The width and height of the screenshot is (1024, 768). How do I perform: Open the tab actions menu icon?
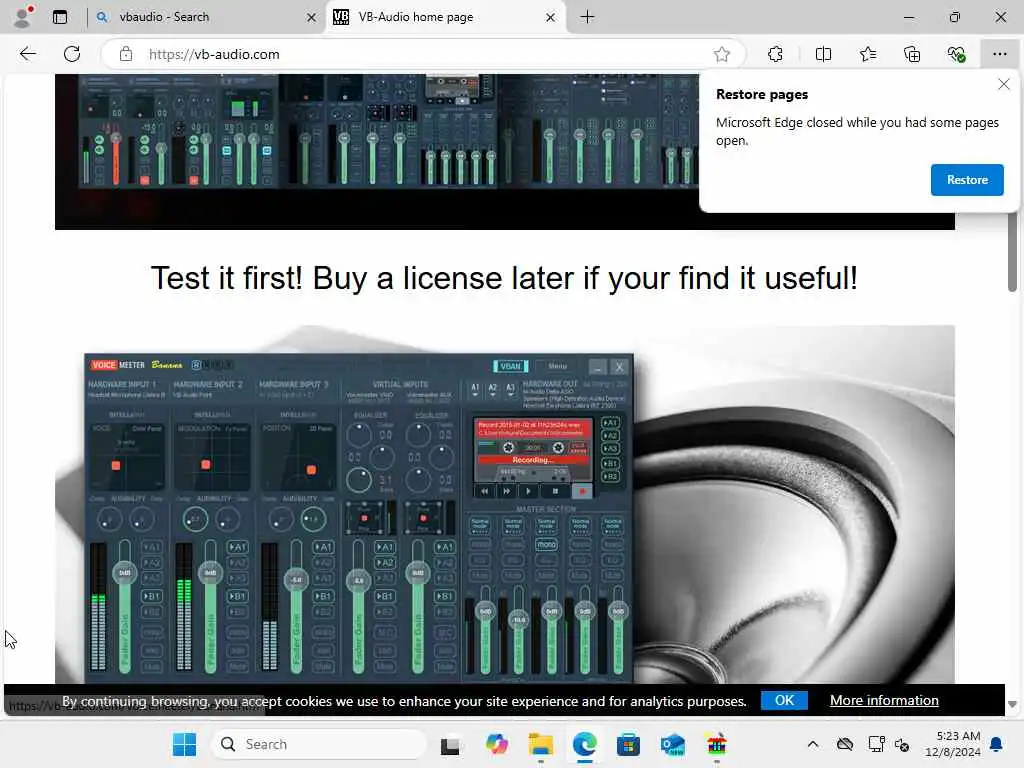pyautogui.click(x=60, y=17)
